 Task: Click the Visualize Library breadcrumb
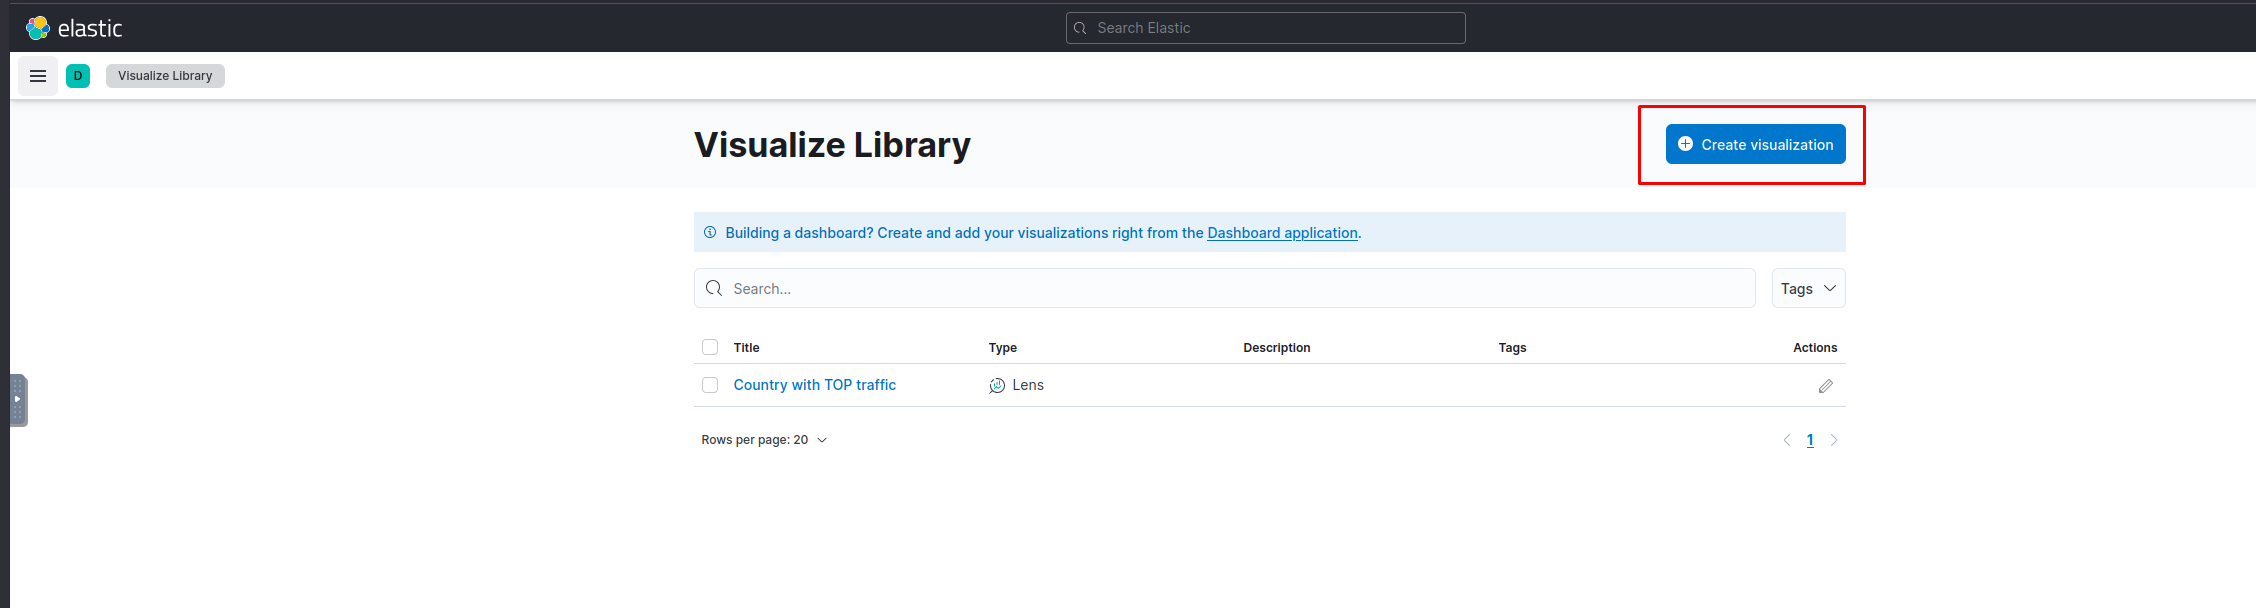coord(165,76)
